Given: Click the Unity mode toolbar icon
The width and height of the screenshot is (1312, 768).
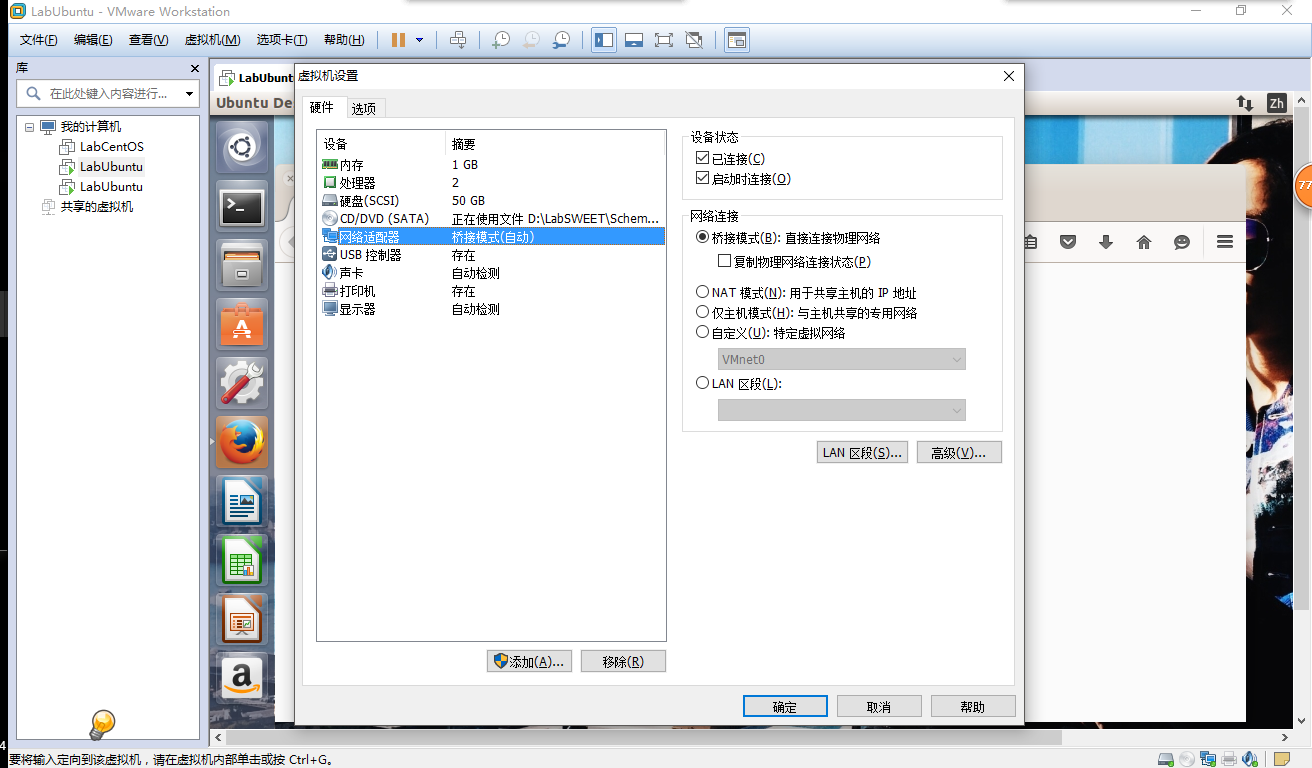Looking at the screenshot, I should click(x=694, y=40).
